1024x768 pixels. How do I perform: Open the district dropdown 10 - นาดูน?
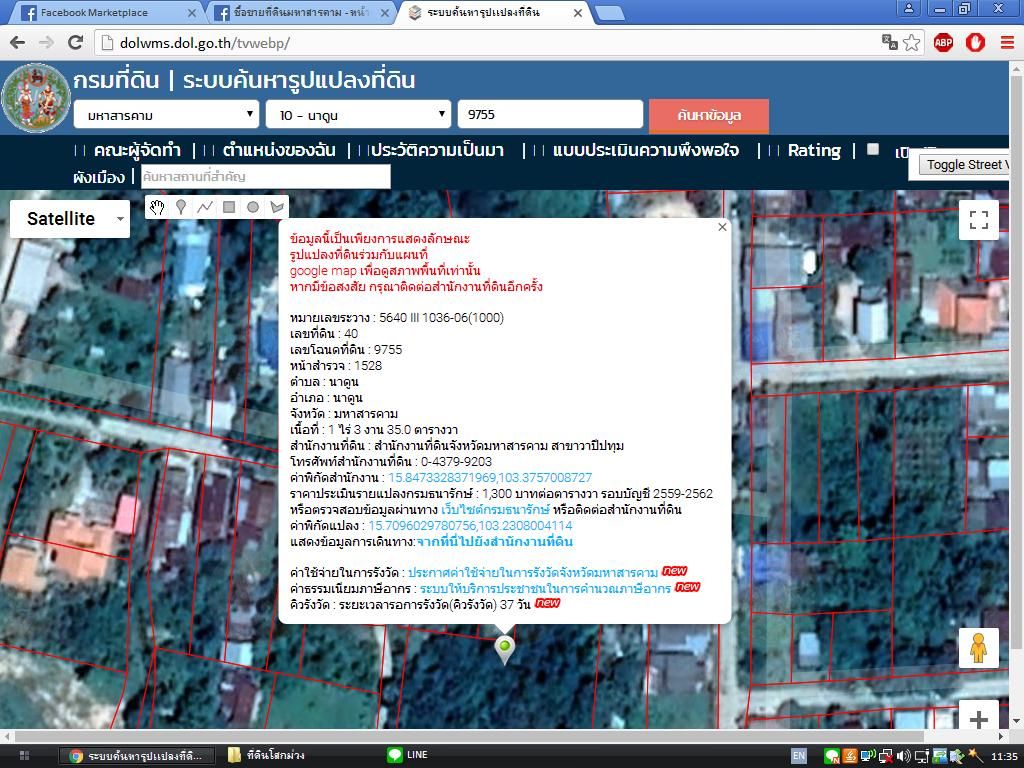pyautogui.click(x=359, y=115)
